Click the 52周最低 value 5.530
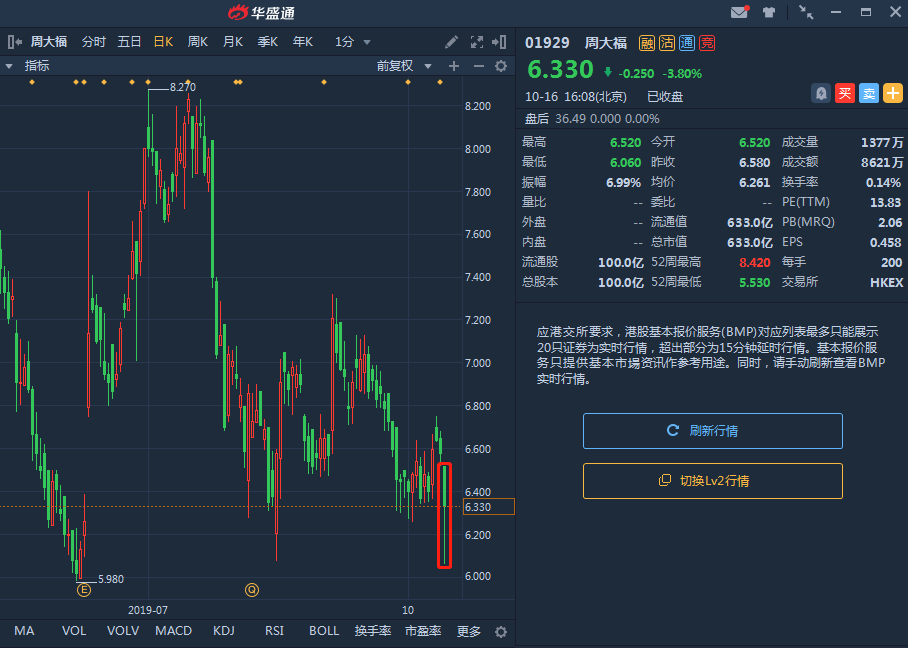The image size is (908, 648). 755,283
